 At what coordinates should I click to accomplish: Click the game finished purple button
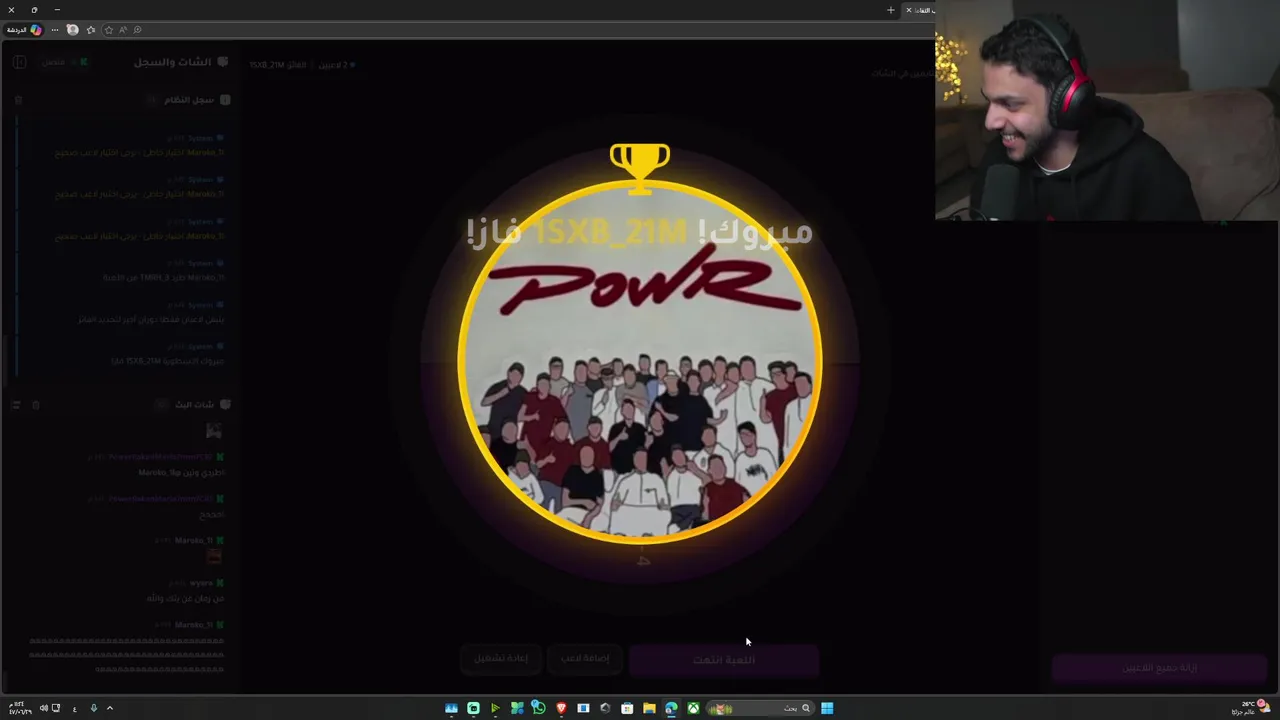[724, 660]
